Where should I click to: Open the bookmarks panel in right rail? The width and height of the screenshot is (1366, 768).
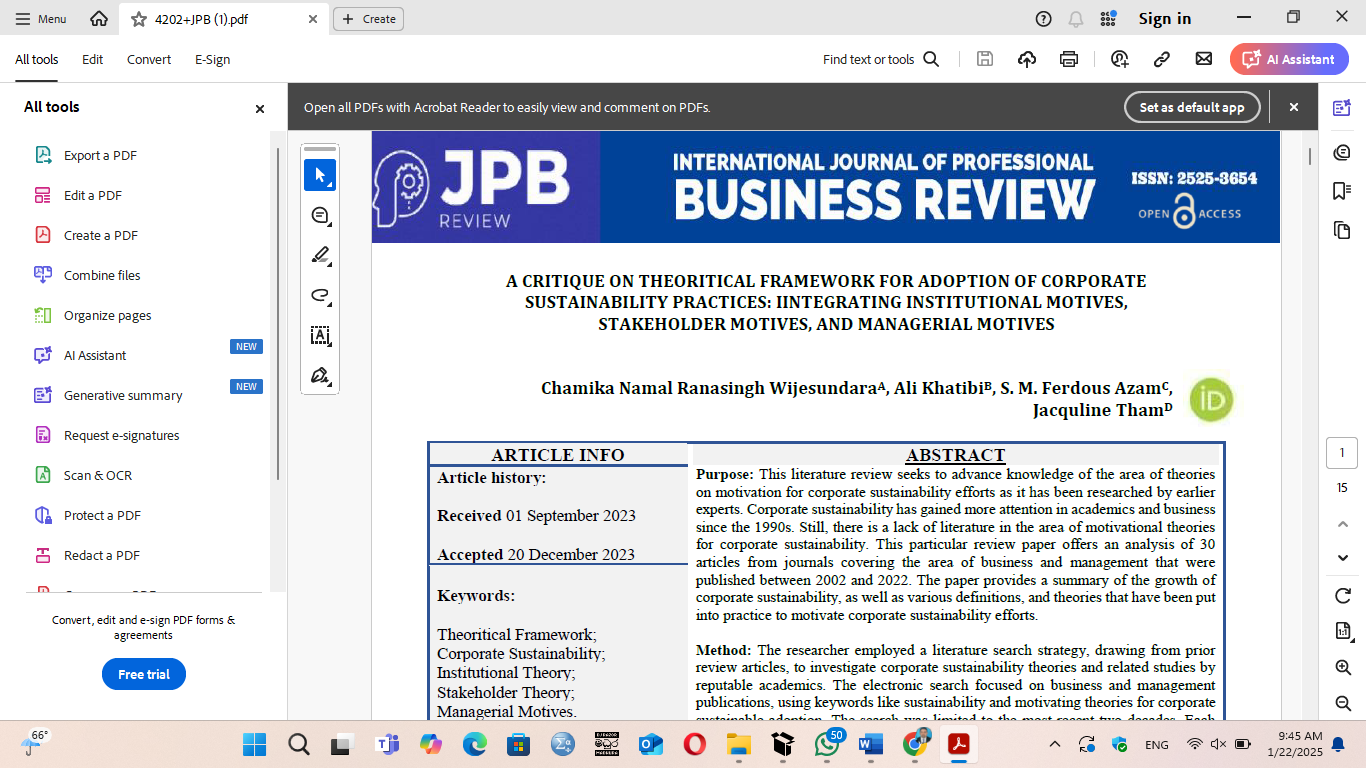[x=1342, y=191]
